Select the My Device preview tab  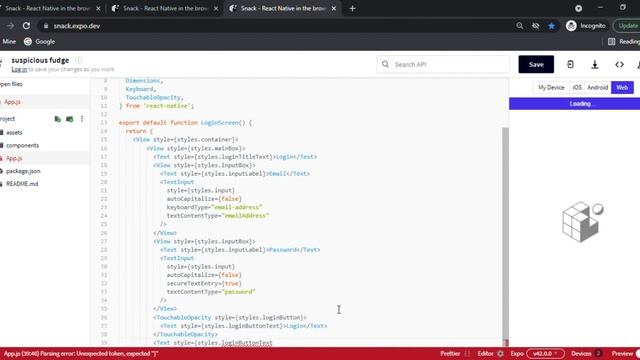point(551,87)
